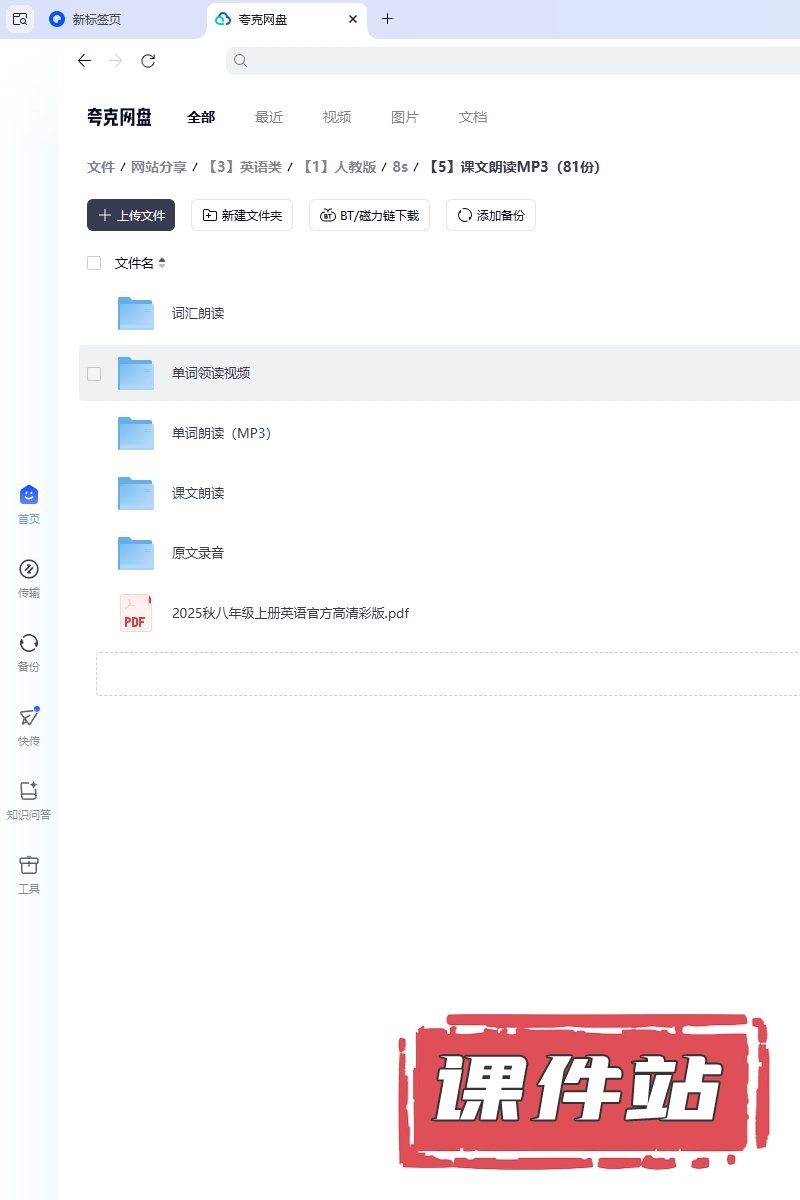
Task: Open the 知识问答 sidebar icon
Action: (x=29, y=791)
